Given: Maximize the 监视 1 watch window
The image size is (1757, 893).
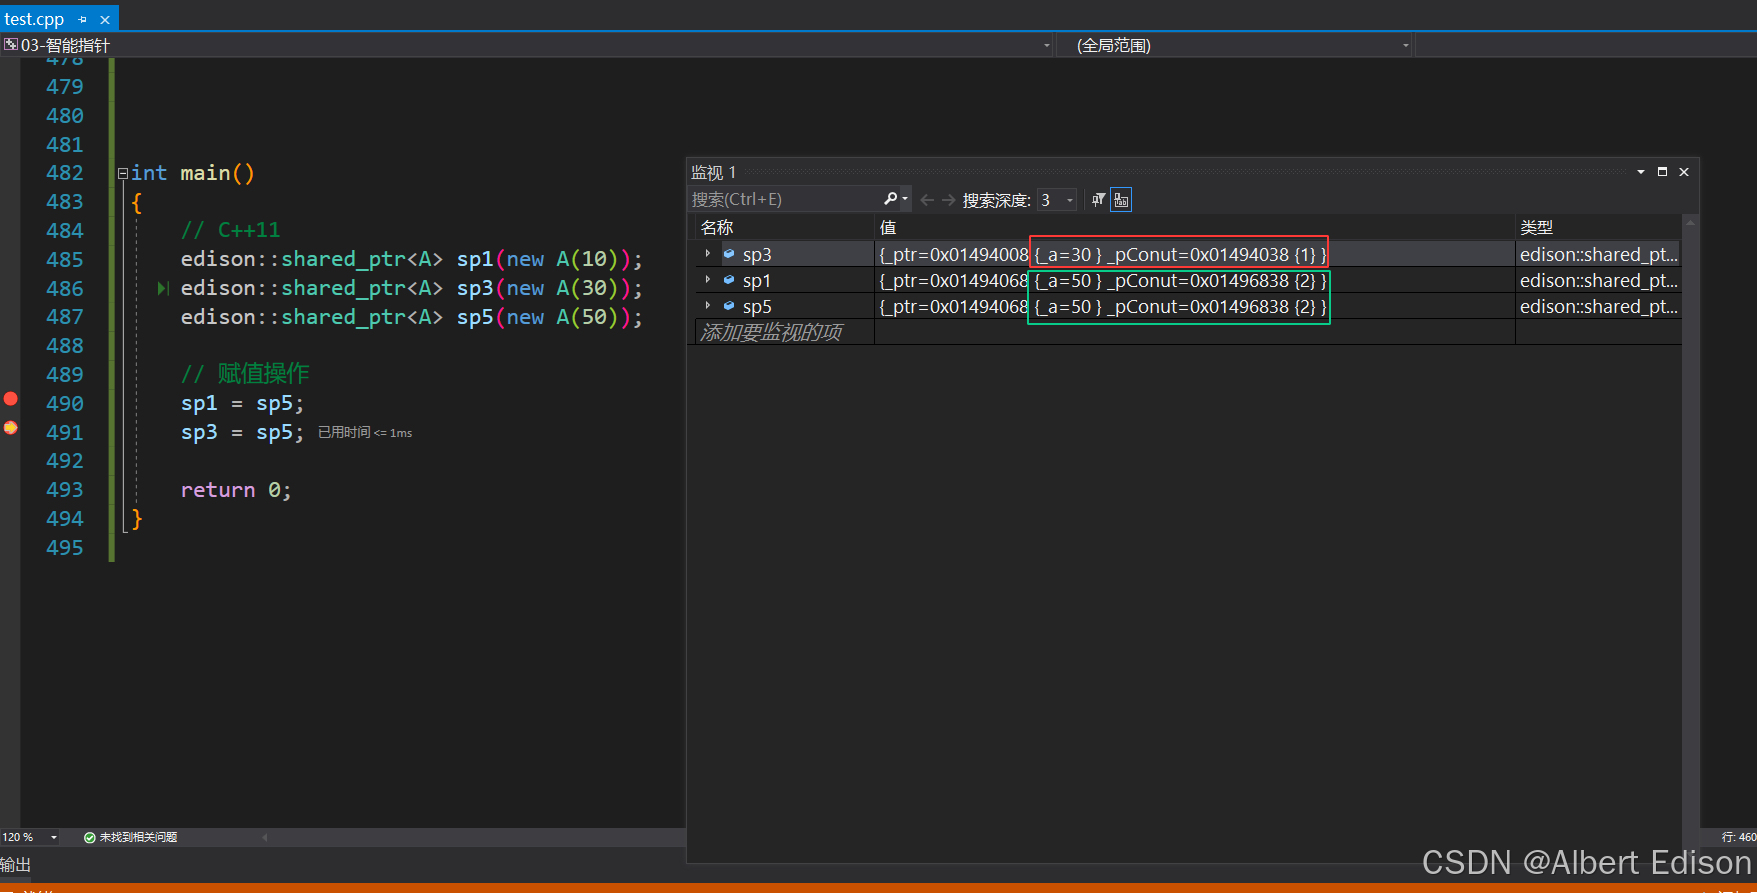Looking at the screenshot, I should coord(1662,172).
